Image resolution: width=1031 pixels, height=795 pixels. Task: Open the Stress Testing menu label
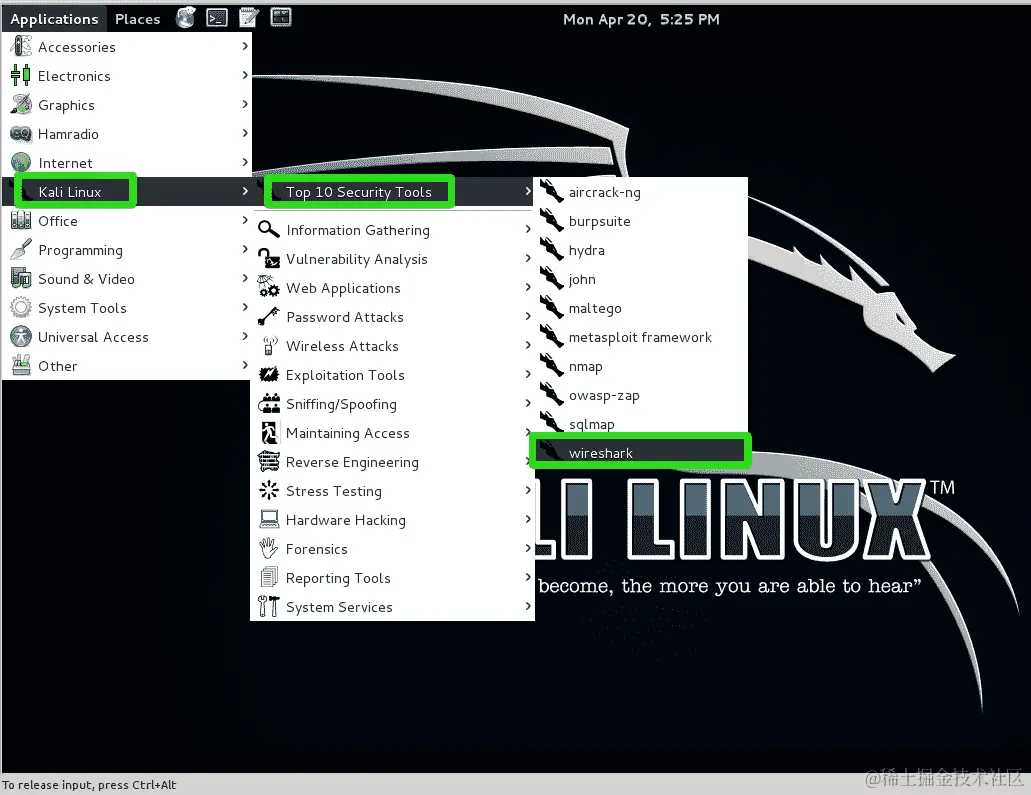pyautogui.click(x=333, y=491)
